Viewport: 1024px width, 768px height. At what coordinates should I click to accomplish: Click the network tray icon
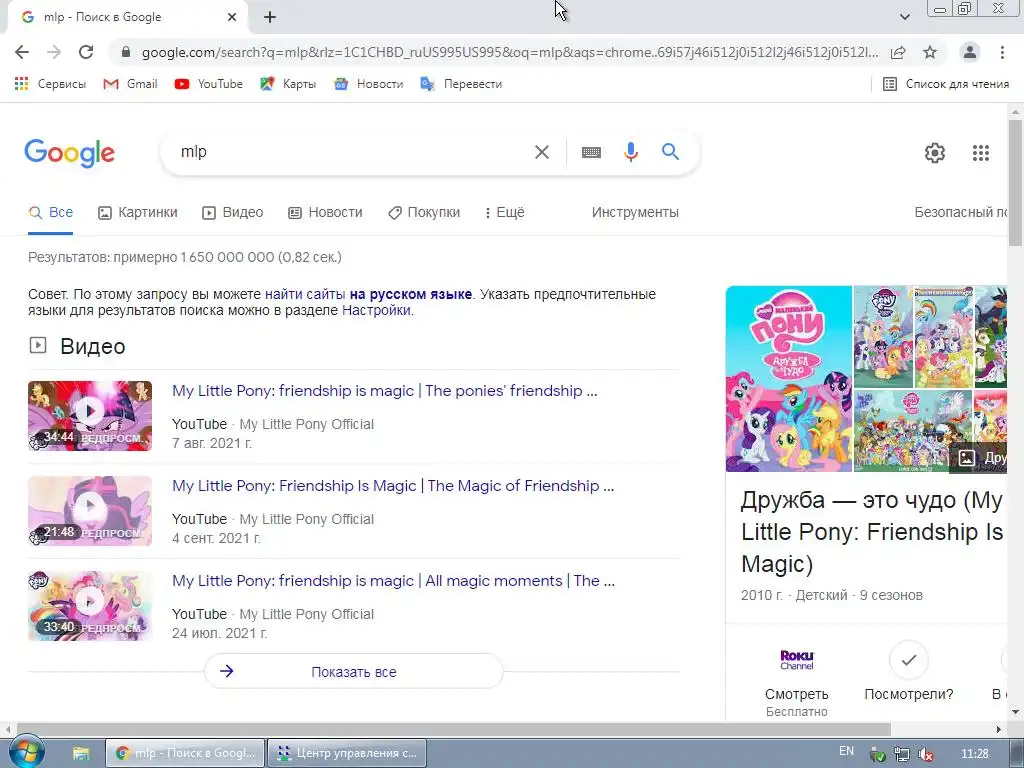[902, 754]
